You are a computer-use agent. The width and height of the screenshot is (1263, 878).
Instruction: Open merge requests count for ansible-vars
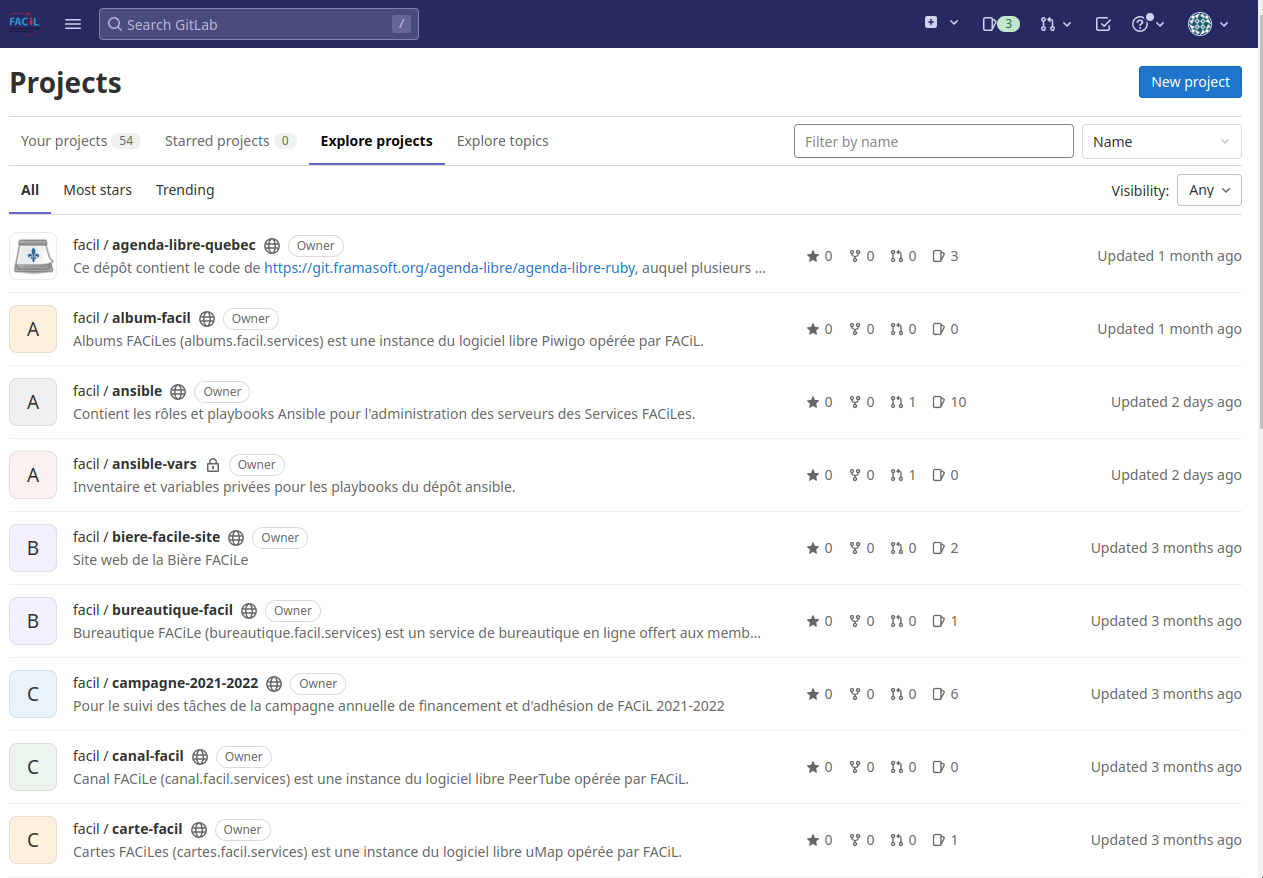click(x=903, y=475)
